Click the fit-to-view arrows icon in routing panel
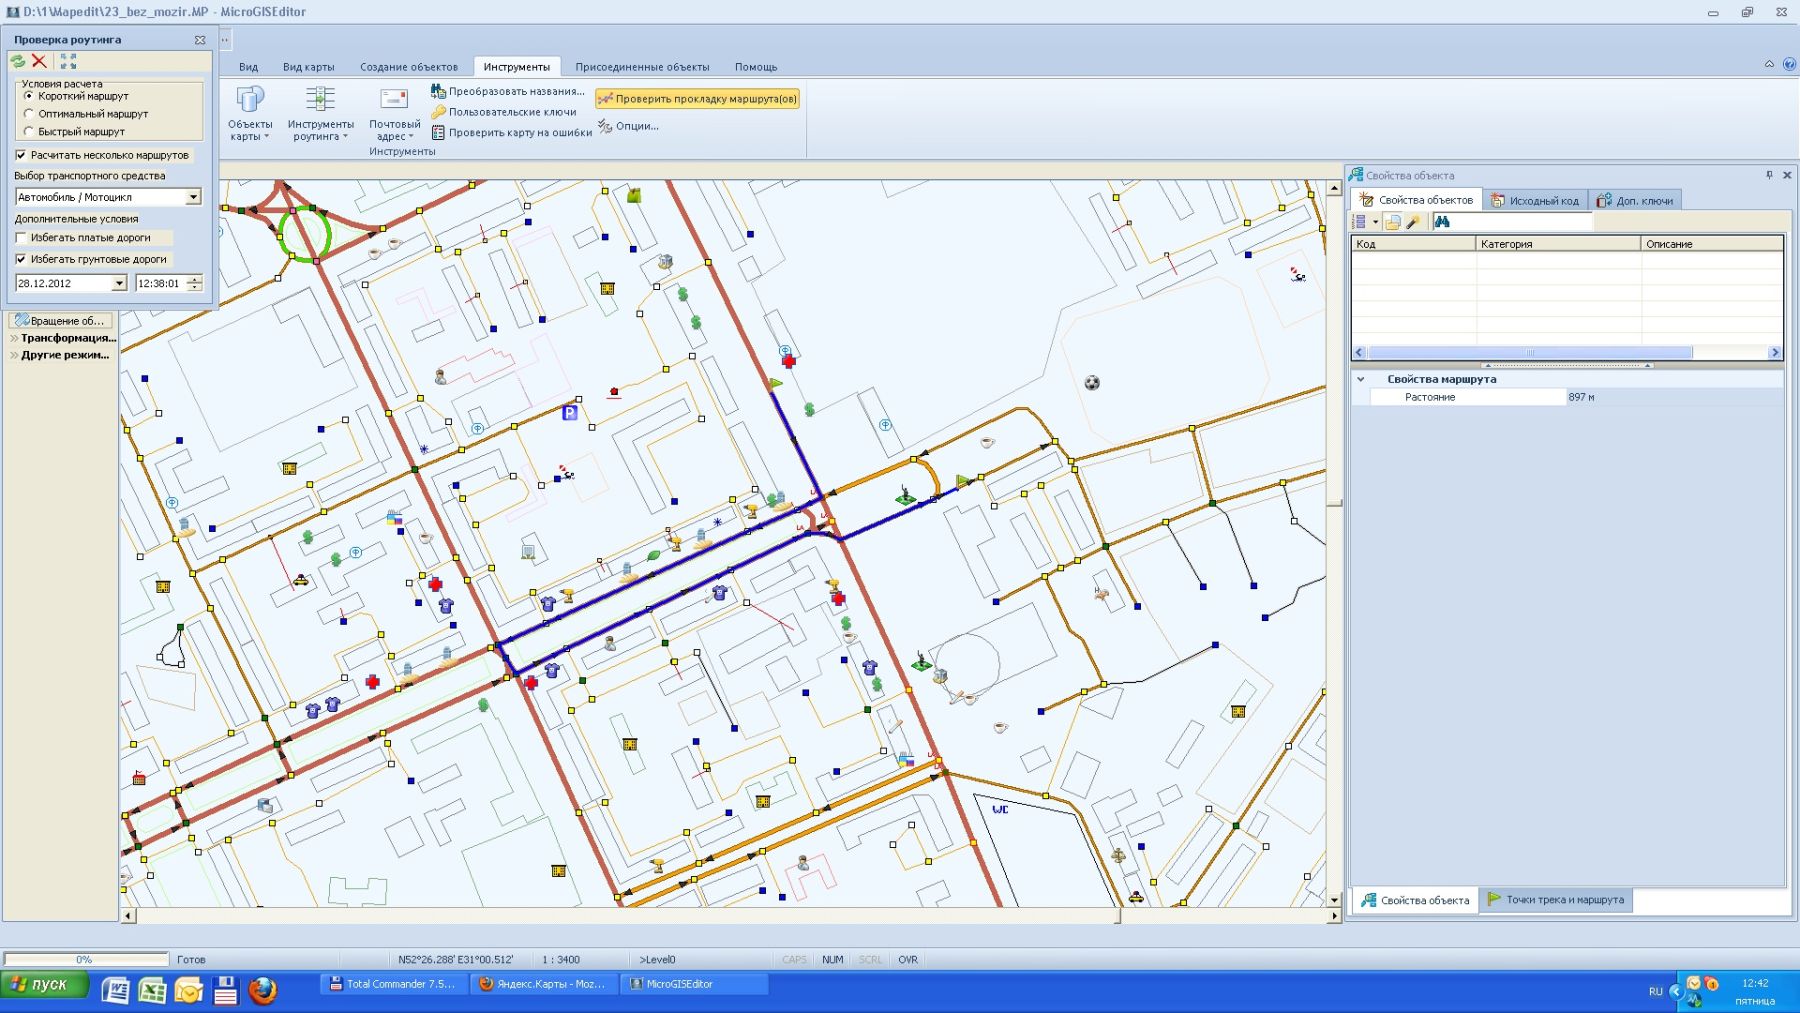The height and width of the screenshot is (1013, 1800). click(x=68, y=62)
